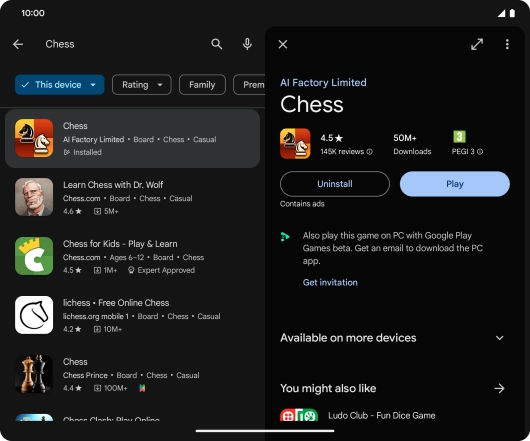Tap the PEGI 3 info icon
Screen dimensions: 530x441
click(x=480, y=152)
